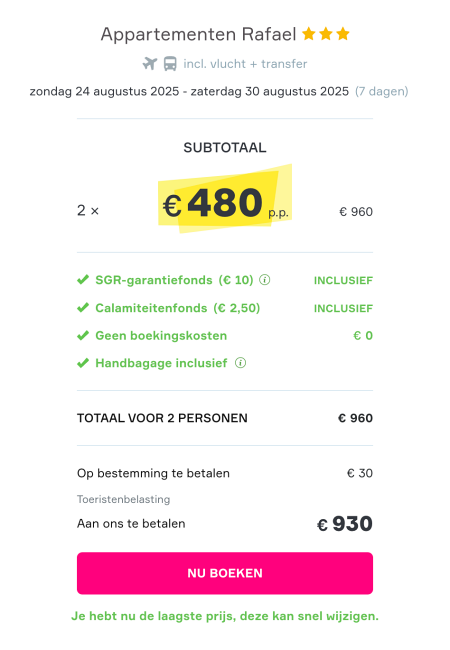Click the bus transfer icon
The height and width of the screenshot is (650, 450).
click(170, 64)
